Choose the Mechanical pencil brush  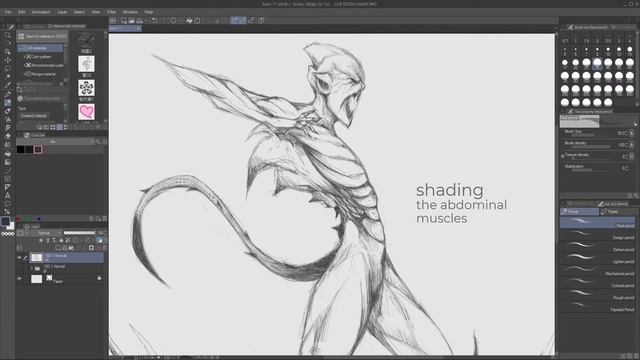click(x=598, y=271)
